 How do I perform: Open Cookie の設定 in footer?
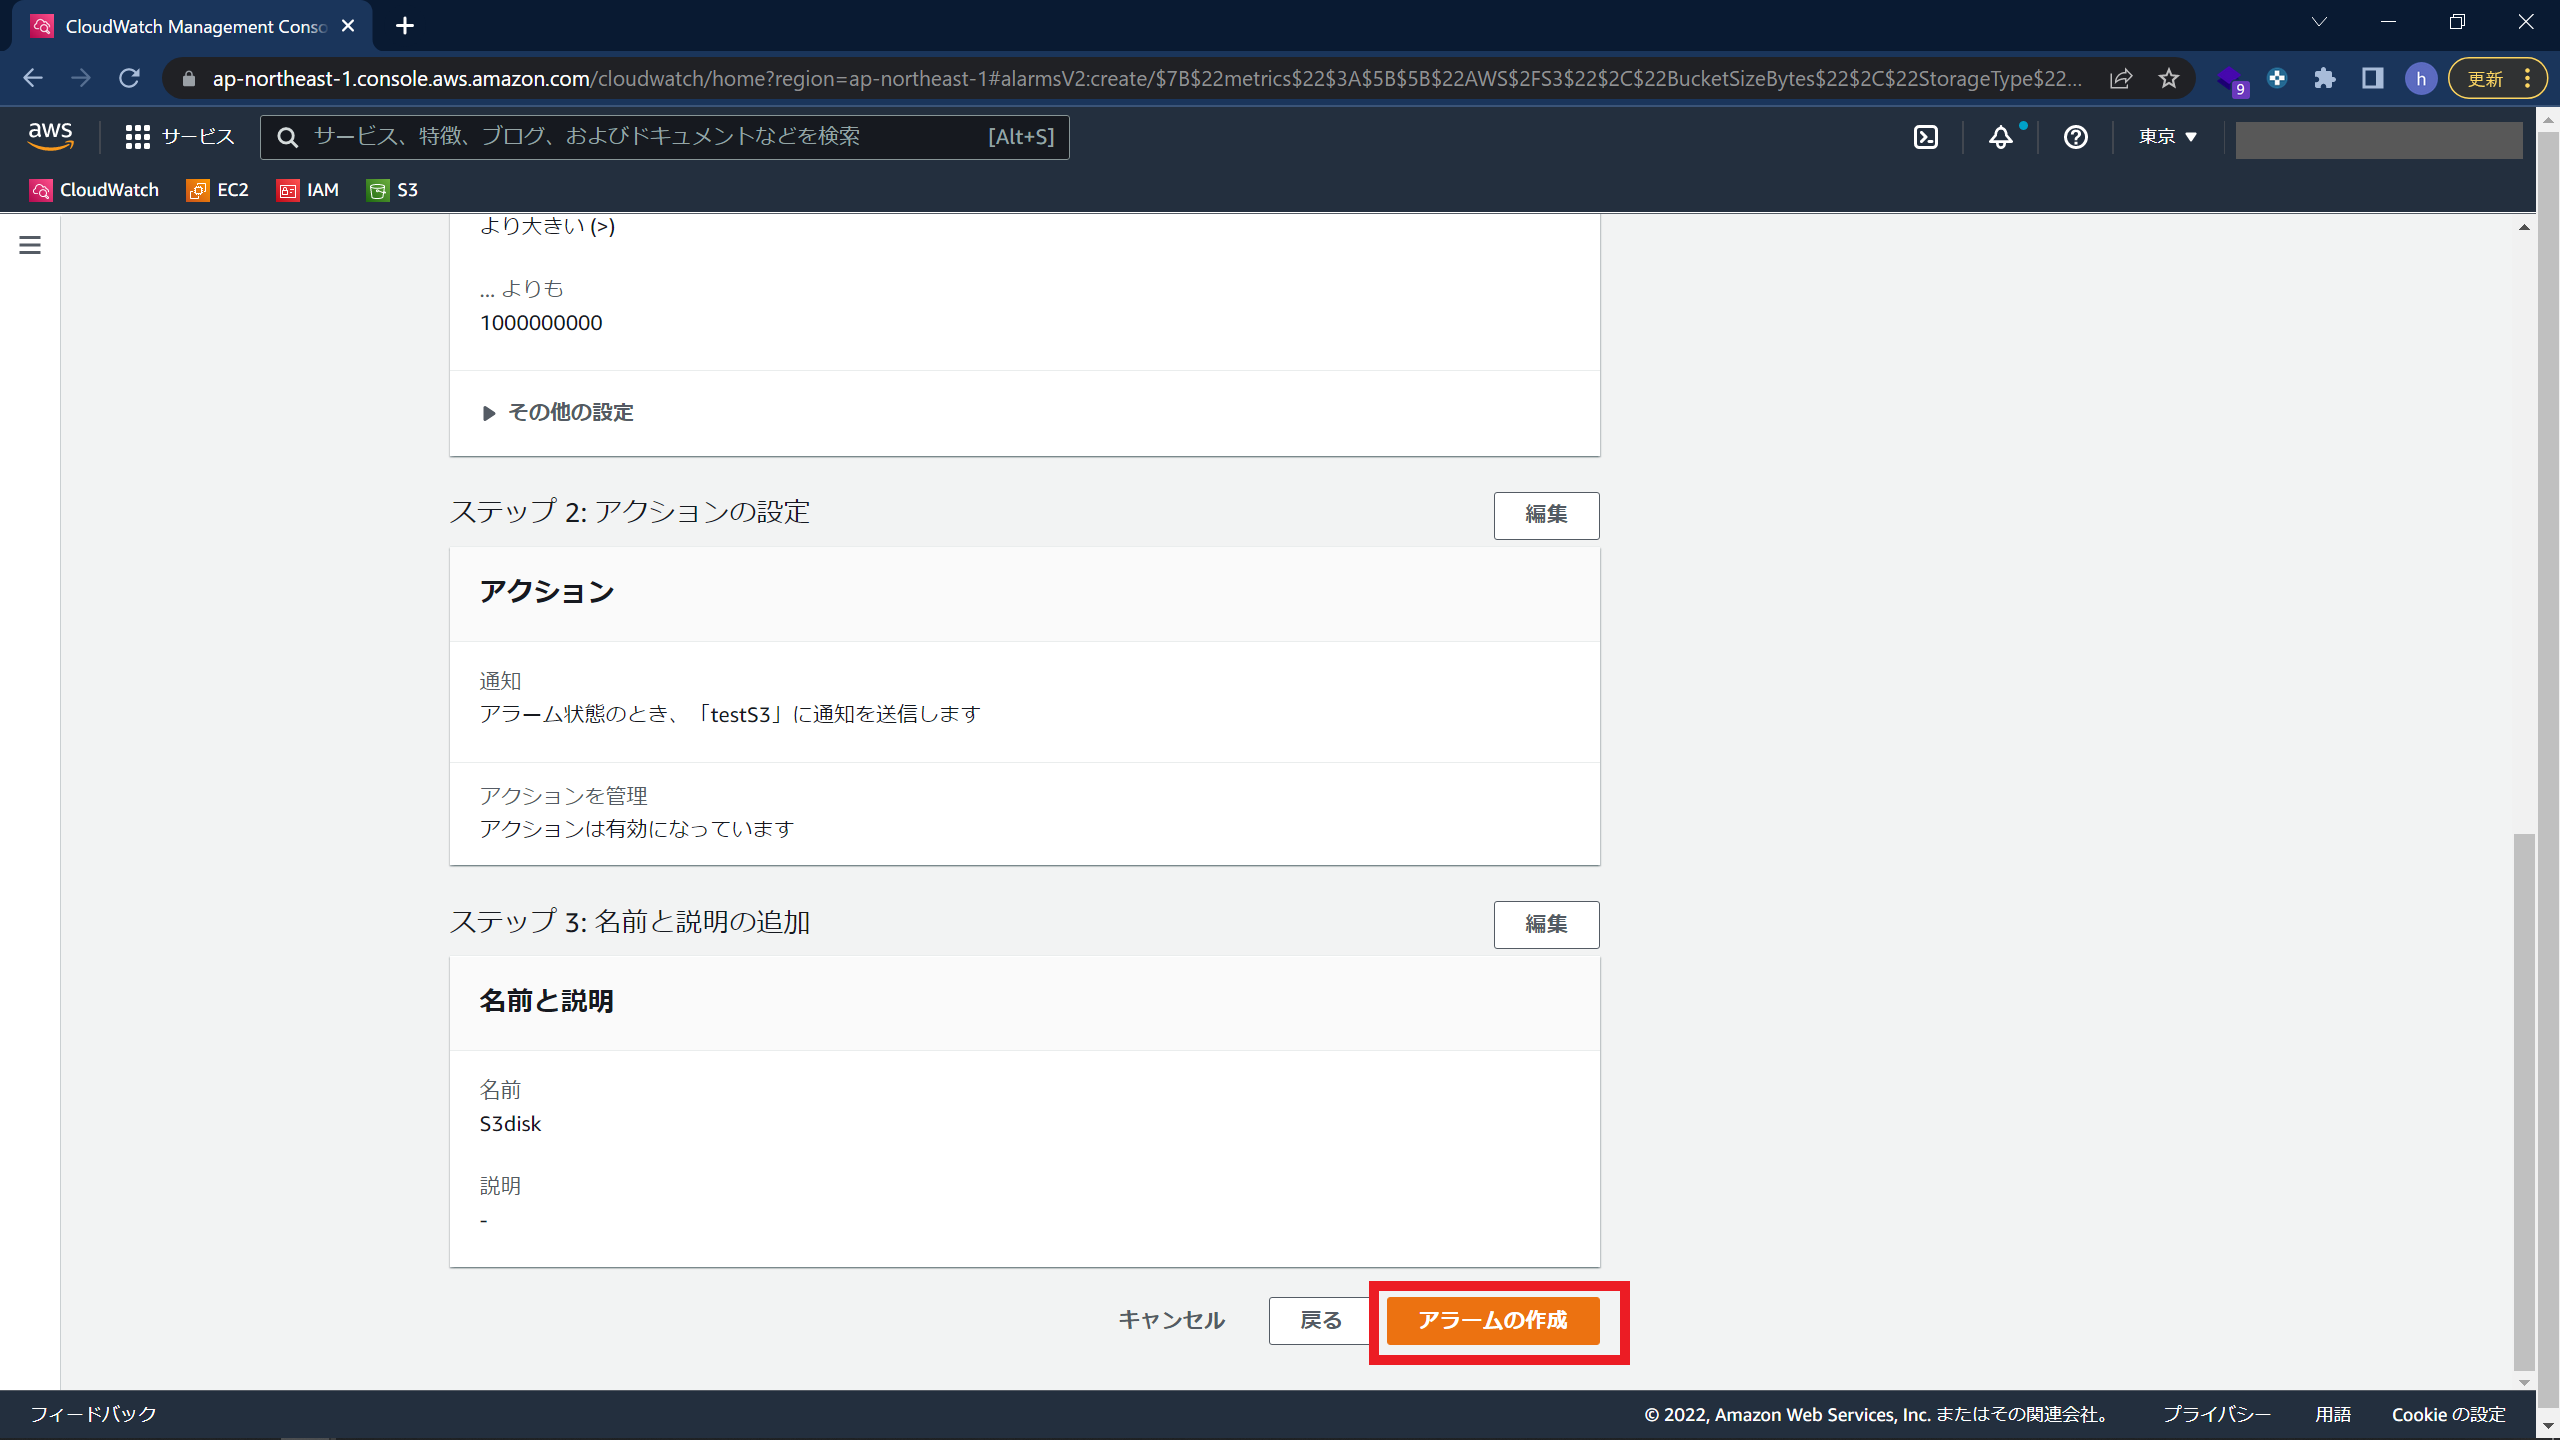point(2449,1414)
